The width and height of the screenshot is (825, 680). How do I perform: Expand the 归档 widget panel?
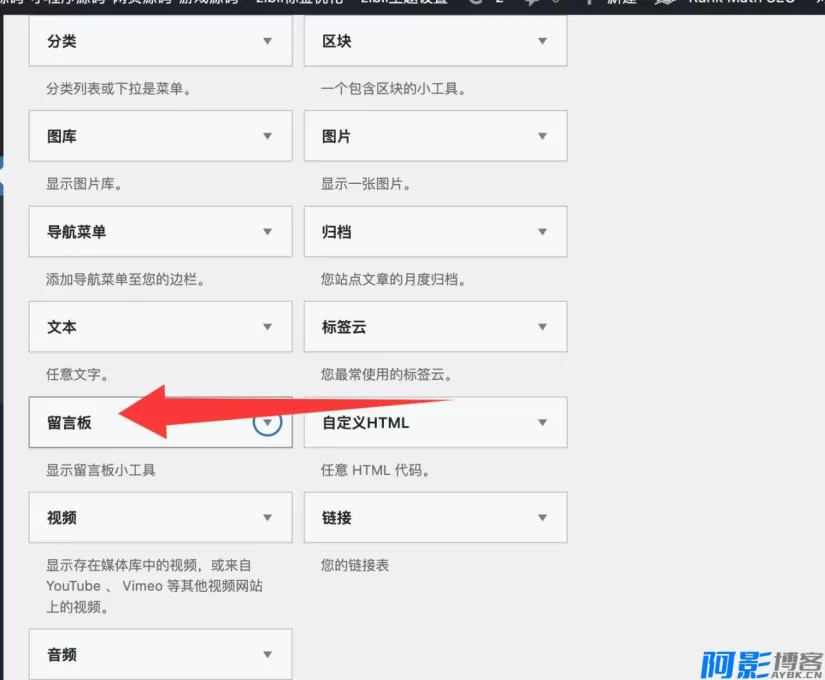click(x=541, y=231)
